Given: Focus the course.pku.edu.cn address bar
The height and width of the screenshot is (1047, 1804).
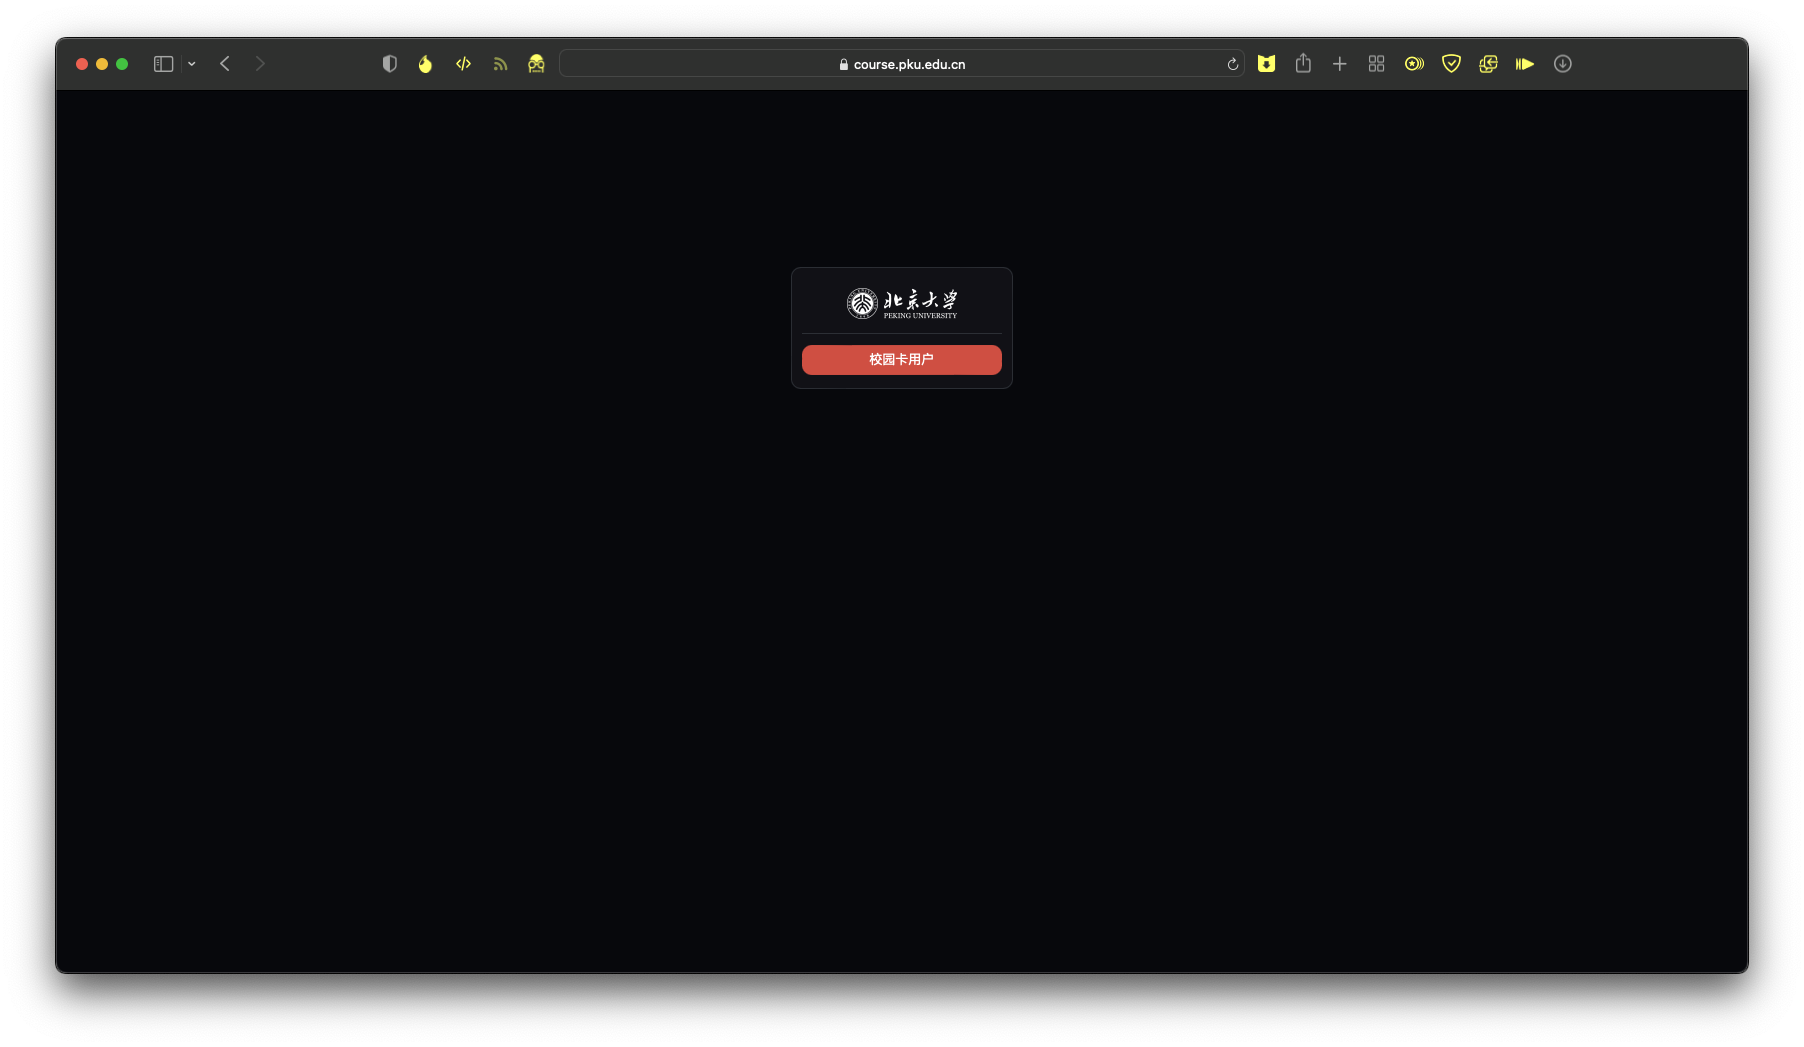Looking at the screenshot, I should [x=901, y=64].
